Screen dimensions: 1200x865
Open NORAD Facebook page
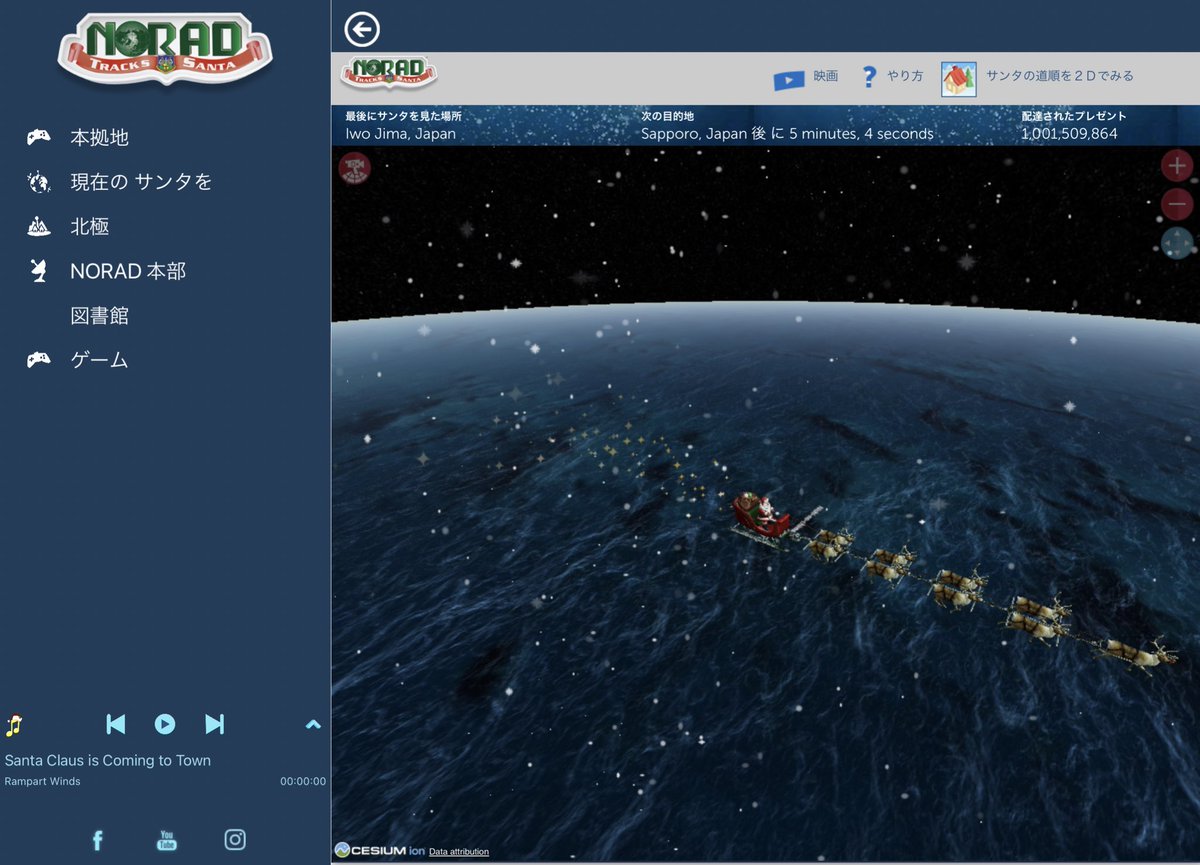click(97, 840)
